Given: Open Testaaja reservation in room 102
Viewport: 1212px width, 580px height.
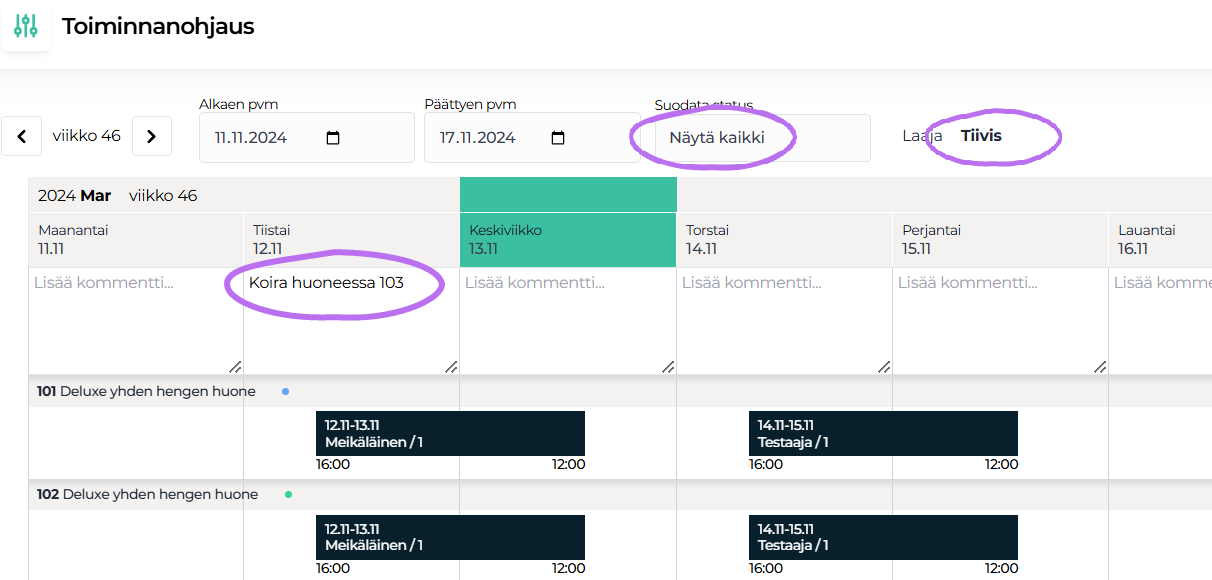Looking at the screenshot, I should pyautogui.click(x=883, y=537).
